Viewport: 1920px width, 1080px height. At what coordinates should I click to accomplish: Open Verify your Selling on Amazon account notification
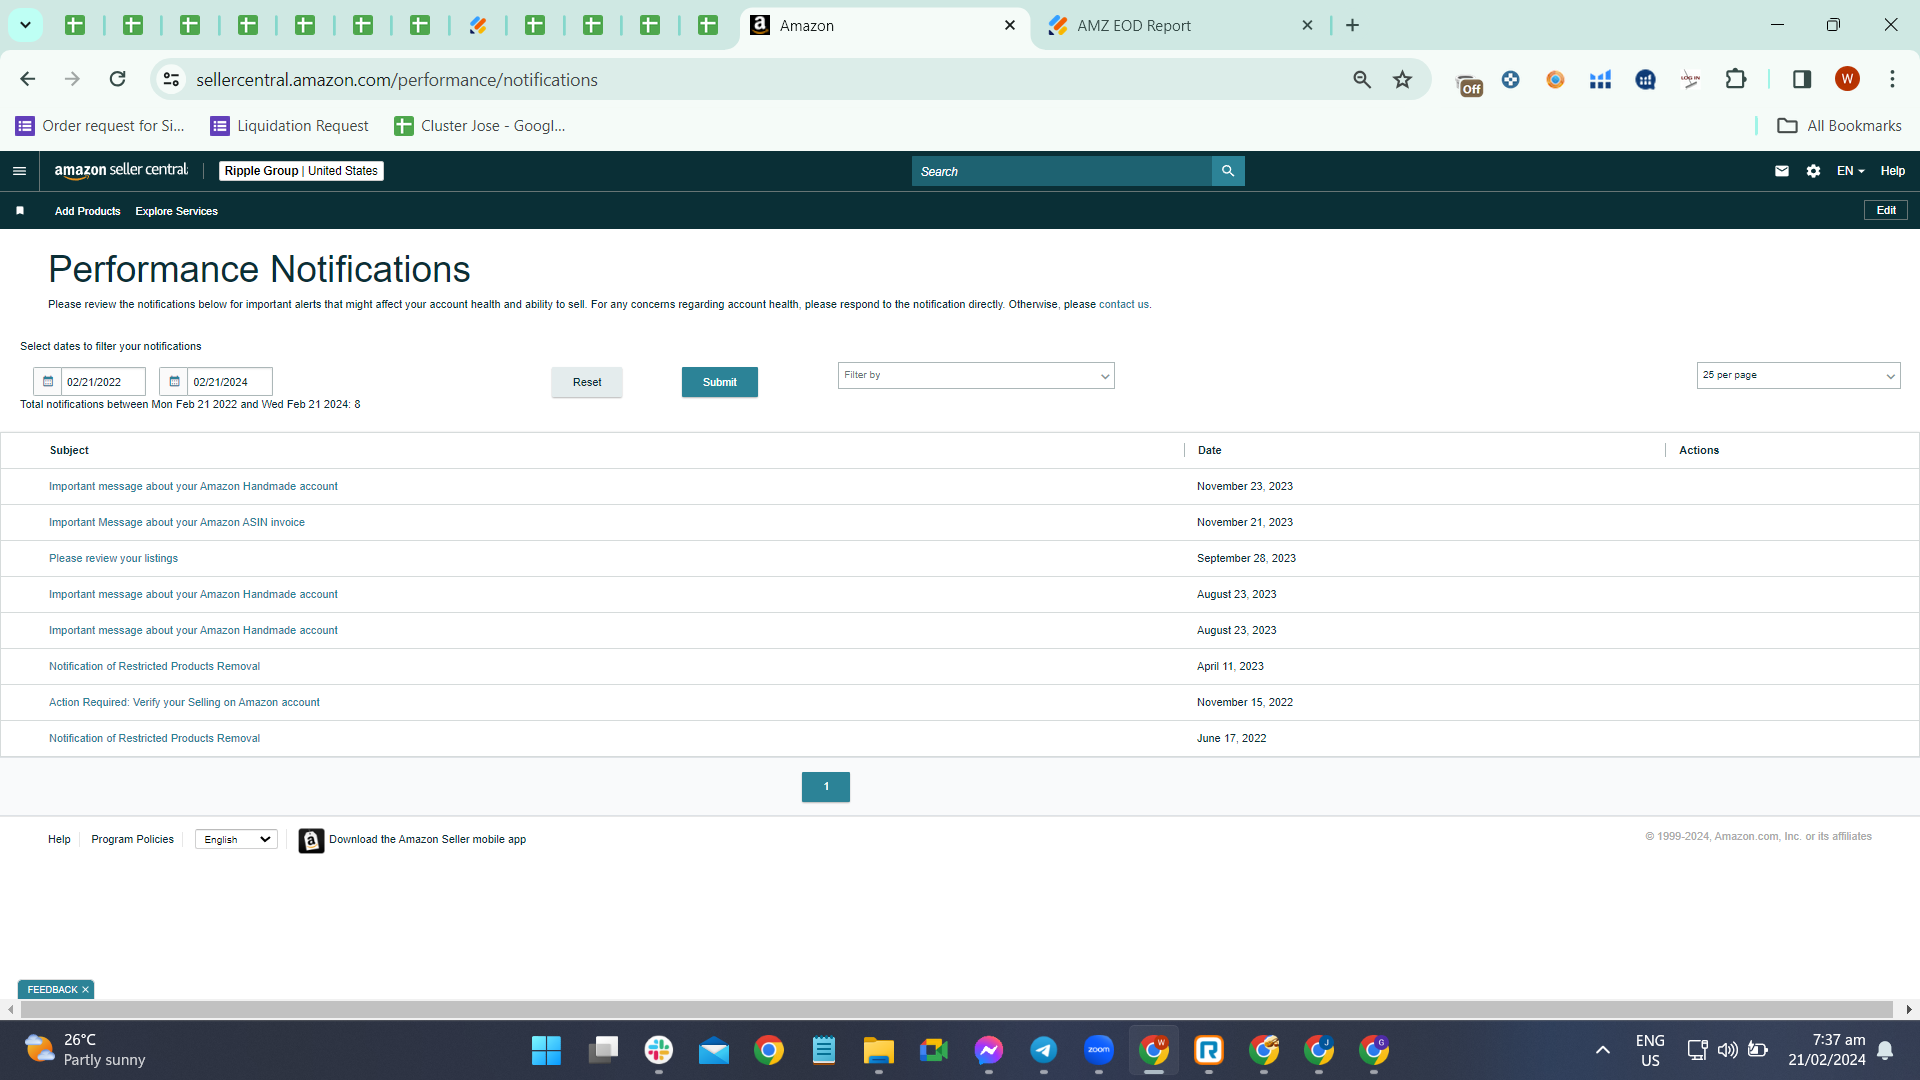click(184, 703)
